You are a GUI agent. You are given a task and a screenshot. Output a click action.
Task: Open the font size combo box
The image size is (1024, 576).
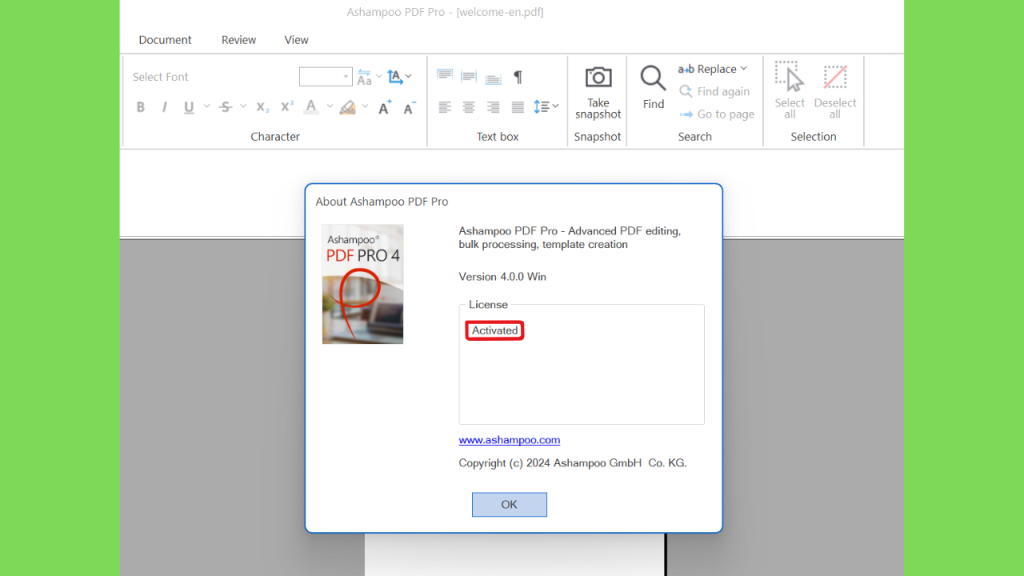point(325,77)
